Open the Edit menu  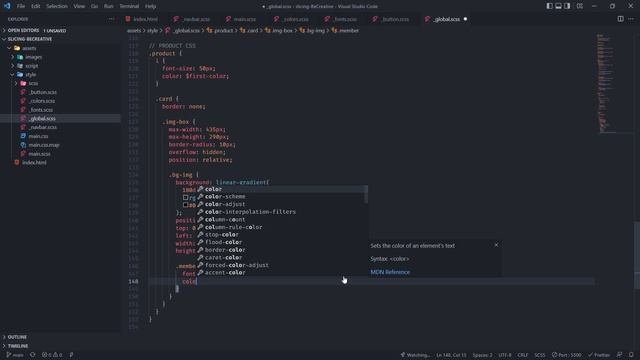[x=36, y=6]
